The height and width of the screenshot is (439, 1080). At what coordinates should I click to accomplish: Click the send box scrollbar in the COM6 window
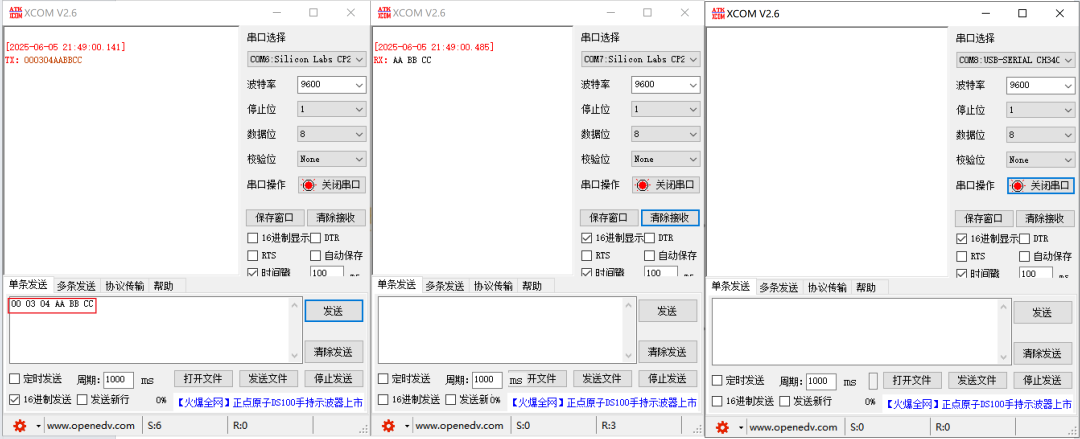click(x=295, y=329)
